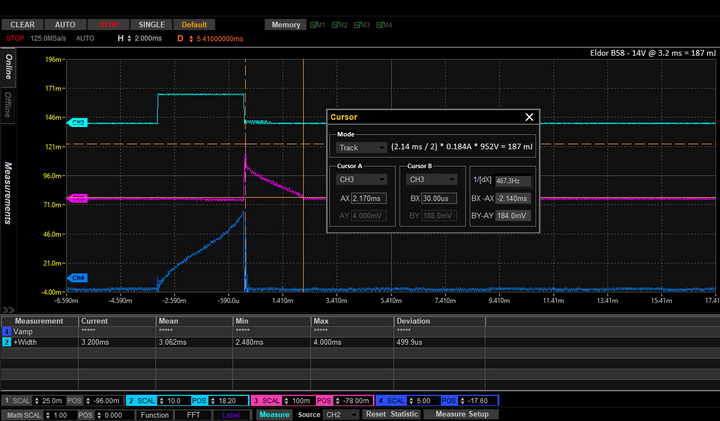The image size is (720, 421).
Task: Toggle the M2 memory checkbox
Action: tap(337, 24)
